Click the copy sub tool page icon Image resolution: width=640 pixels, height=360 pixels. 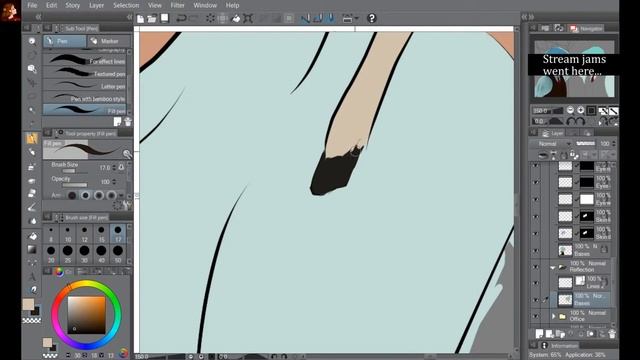[118, 122]
